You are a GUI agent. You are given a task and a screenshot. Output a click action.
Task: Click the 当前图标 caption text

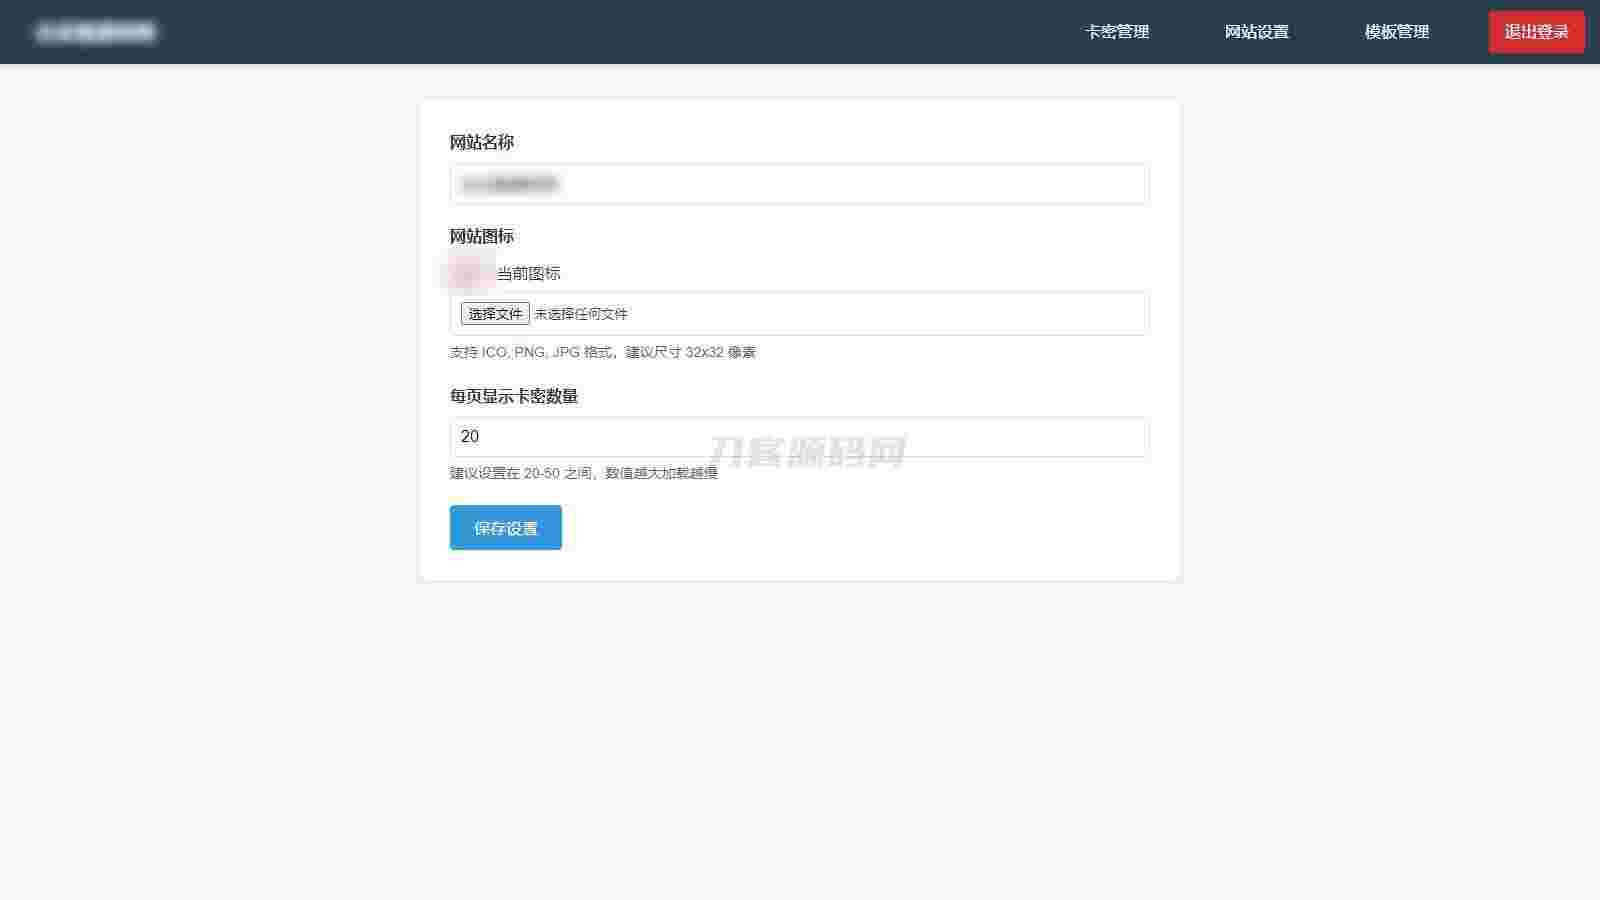[x=528, y=274]
